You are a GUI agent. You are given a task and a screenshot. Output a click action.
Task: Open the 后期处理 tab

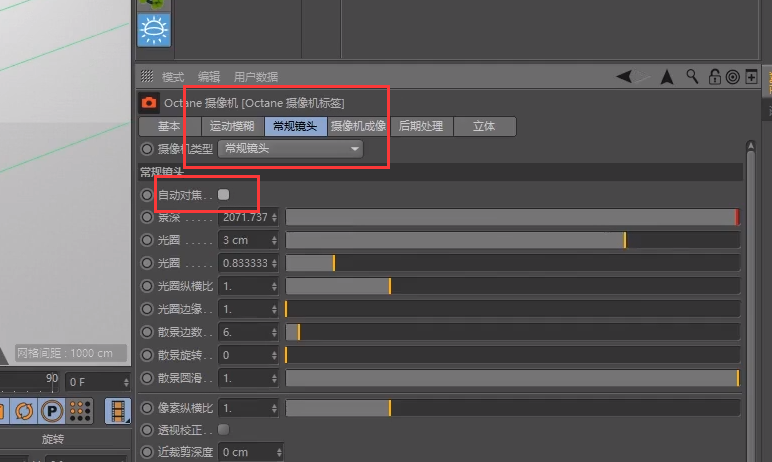click(421, 126)
